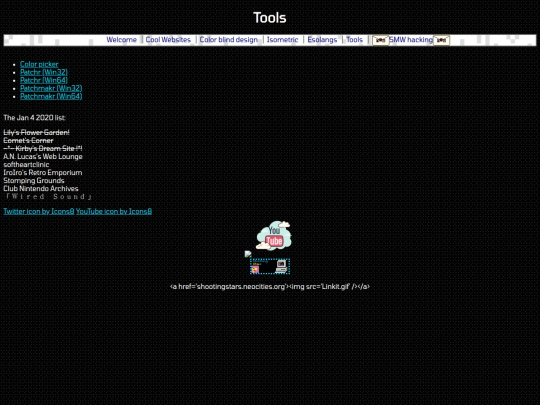This screenshot has width=540, height=405.
Task: Go to Cool Websites page
Action: pyautogui.click(x=168, y=40)
